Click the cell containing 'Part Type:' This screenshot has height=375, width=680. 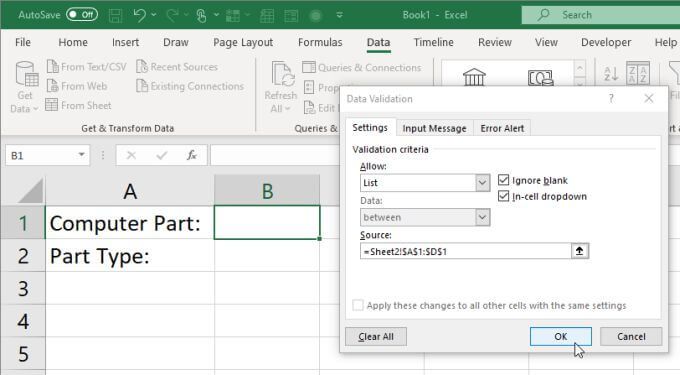coord(130,256)
